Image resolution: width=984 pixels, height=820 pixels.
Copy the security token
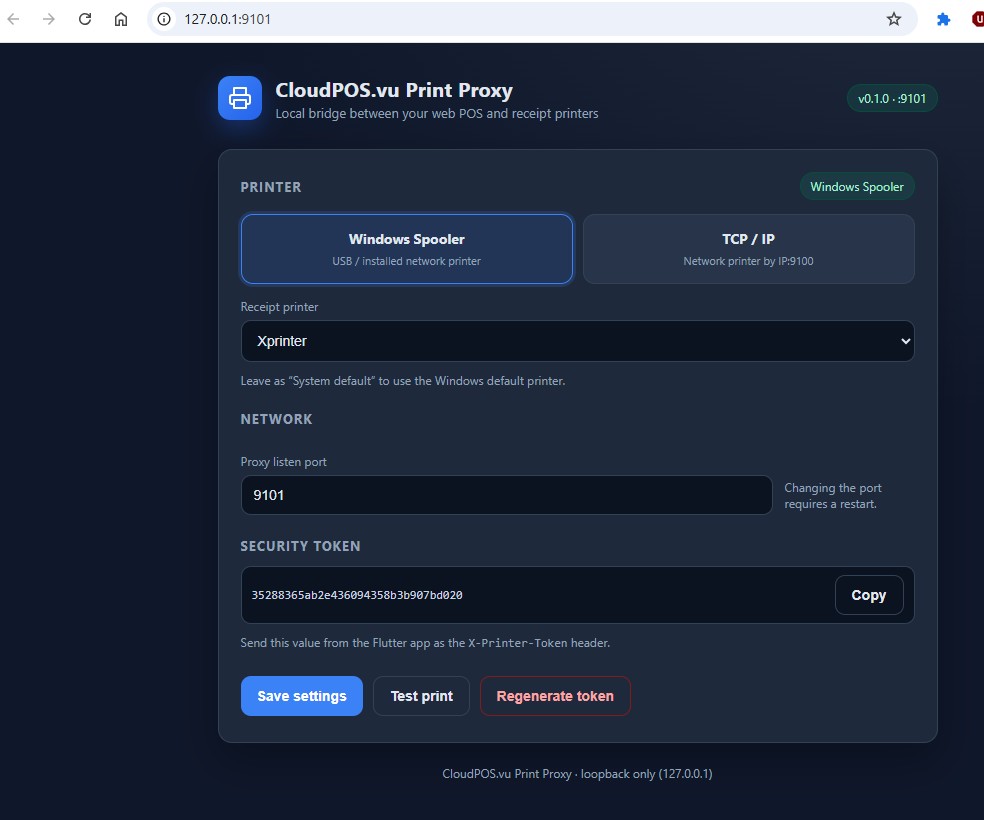[869, 595]
